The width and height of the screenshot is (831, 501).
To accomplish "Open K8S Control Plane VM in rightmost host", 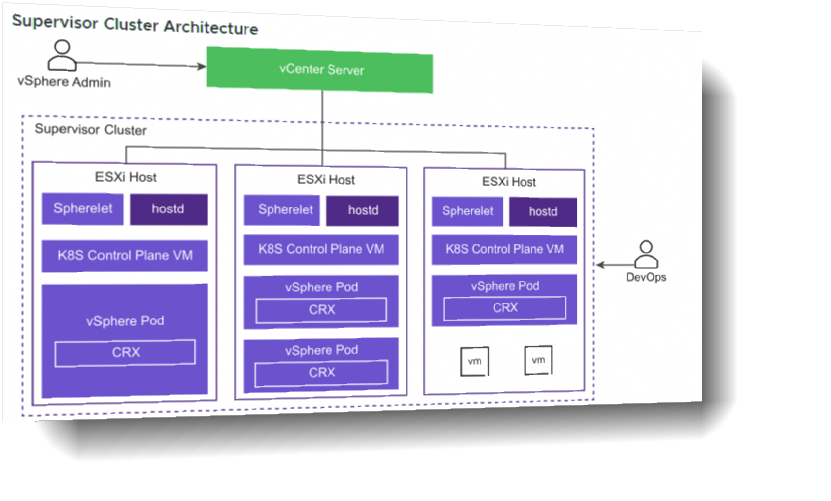I will point(505,249).
